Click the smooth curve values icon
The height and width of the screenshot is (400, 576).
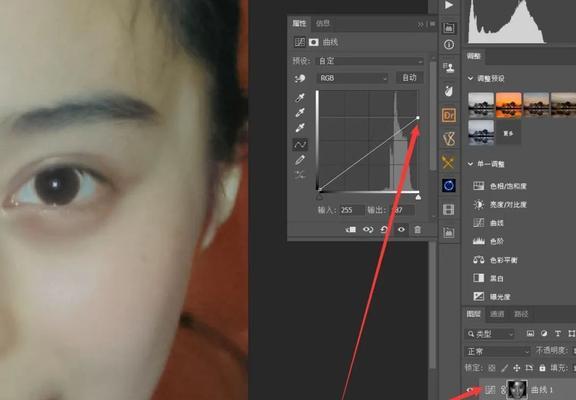[300, 175]
